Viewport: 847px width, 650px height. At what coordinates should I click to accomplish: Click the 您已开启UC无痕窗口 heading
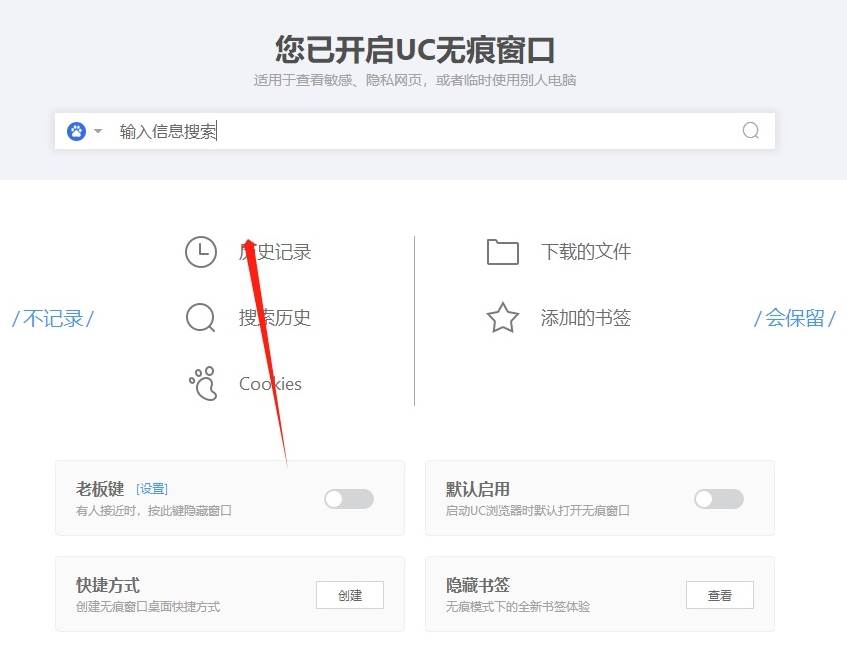tap(415, 50)
